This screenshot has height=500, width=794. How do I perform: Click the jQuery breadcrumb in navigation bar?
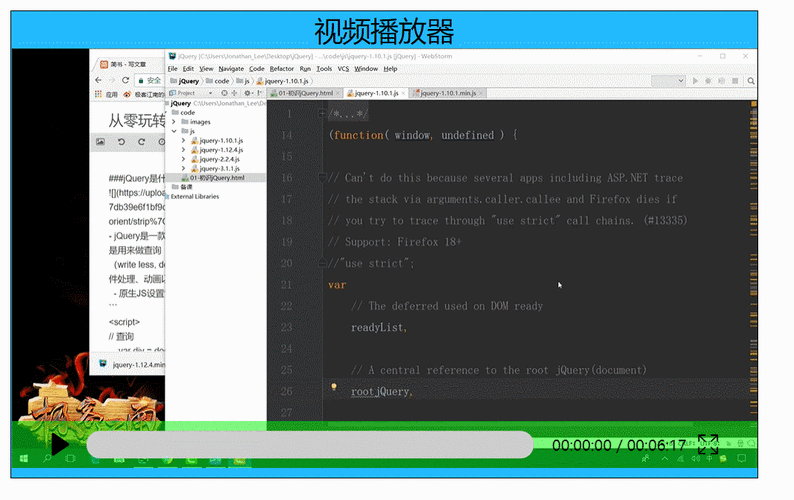(185, 81)
